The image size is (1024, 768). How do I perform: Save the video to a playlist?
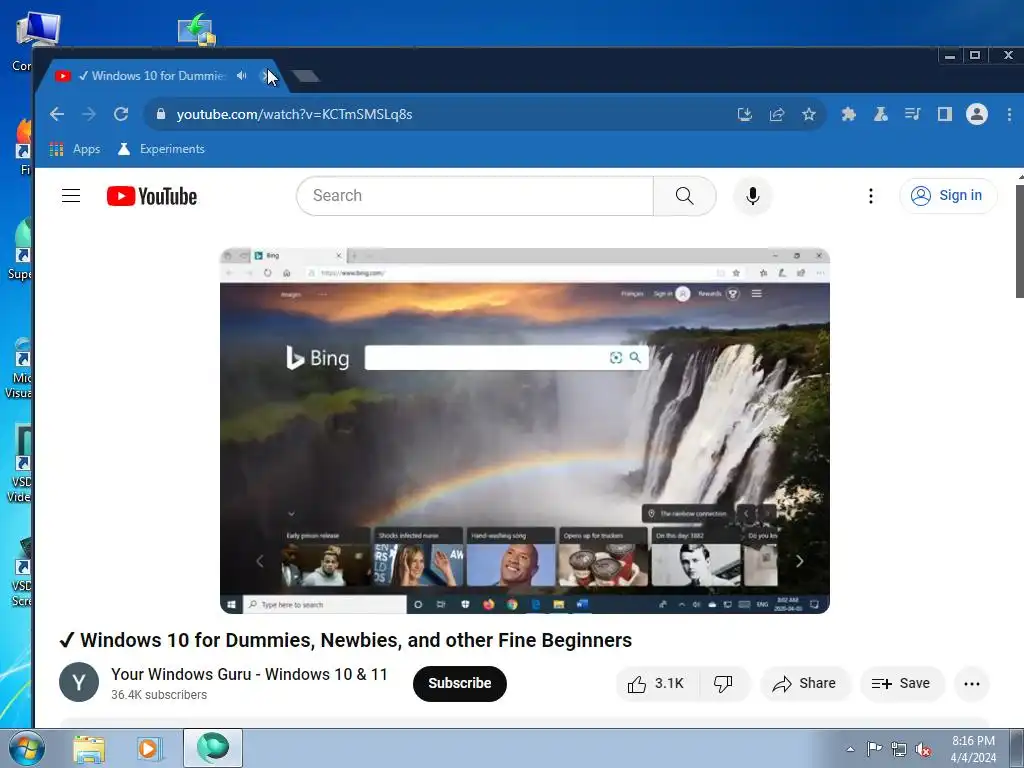pyautogui.click(x=901, y=684)
